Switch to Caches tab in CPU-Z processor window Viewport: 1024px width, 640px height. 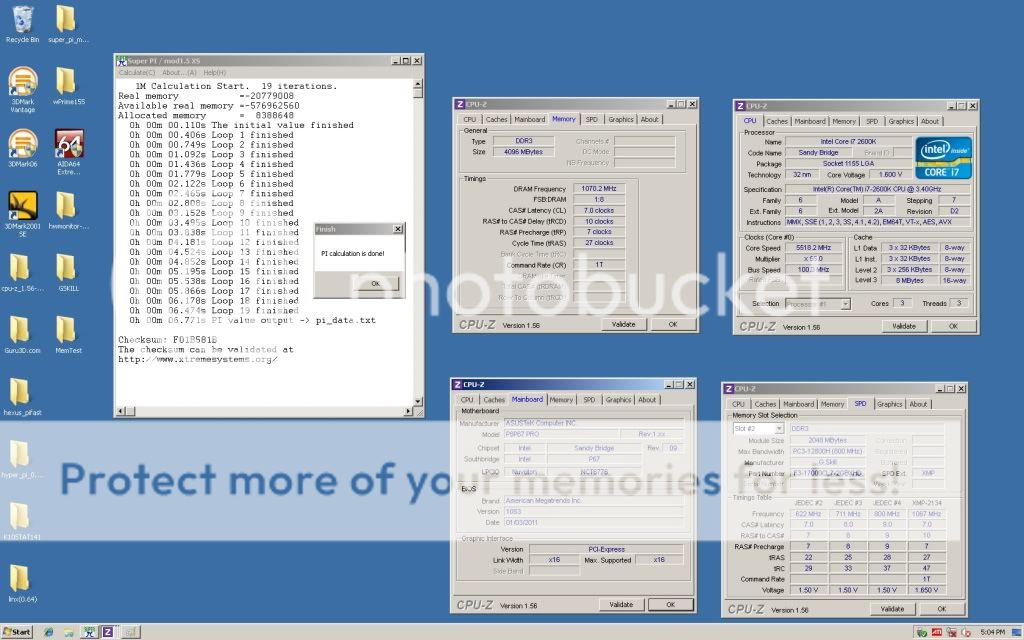(x=776, y=121)
